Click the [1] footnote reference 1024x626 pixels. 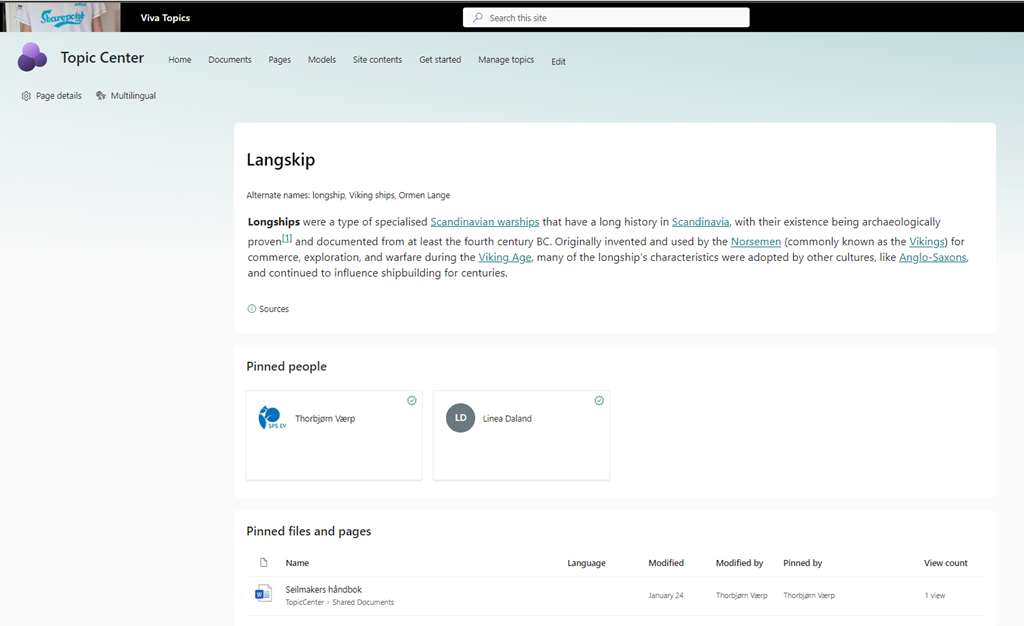click(287, 238)
